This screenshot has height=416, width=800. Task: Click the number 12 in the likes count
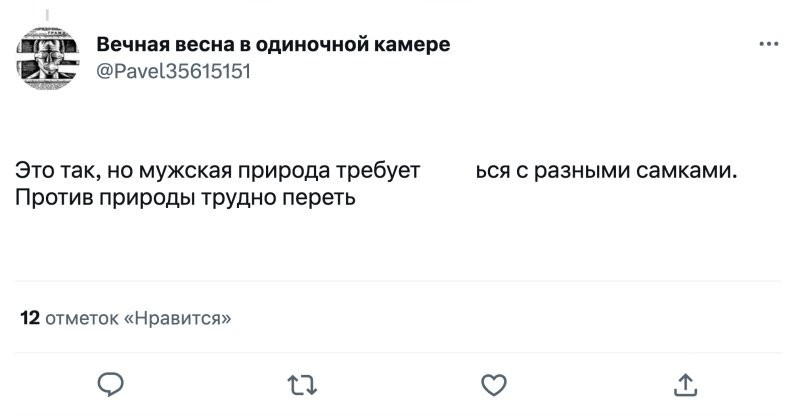coord(29,319)
